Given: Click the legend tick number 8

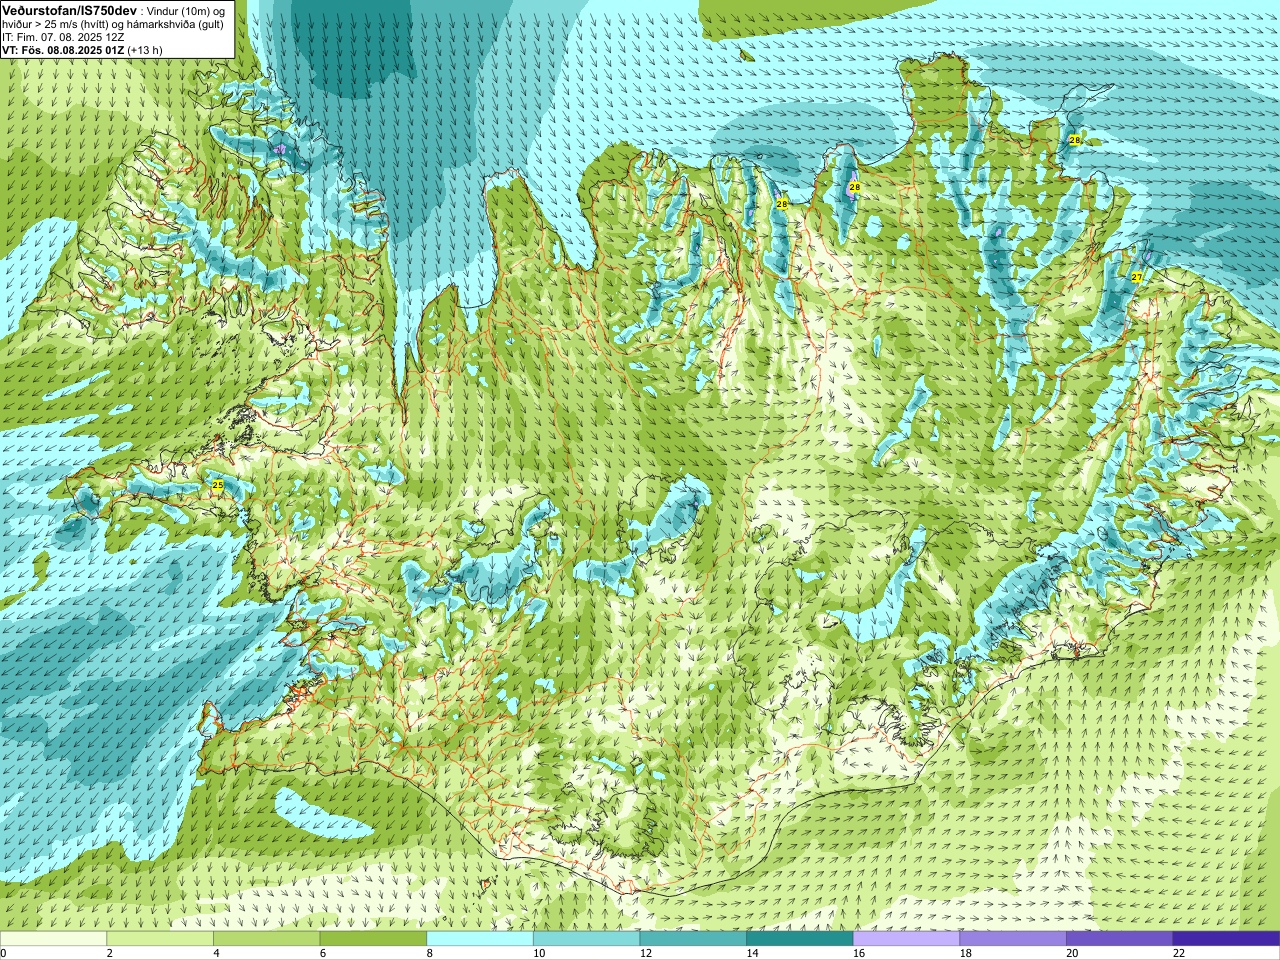Looking at the screenshot, I should (430, 954).
